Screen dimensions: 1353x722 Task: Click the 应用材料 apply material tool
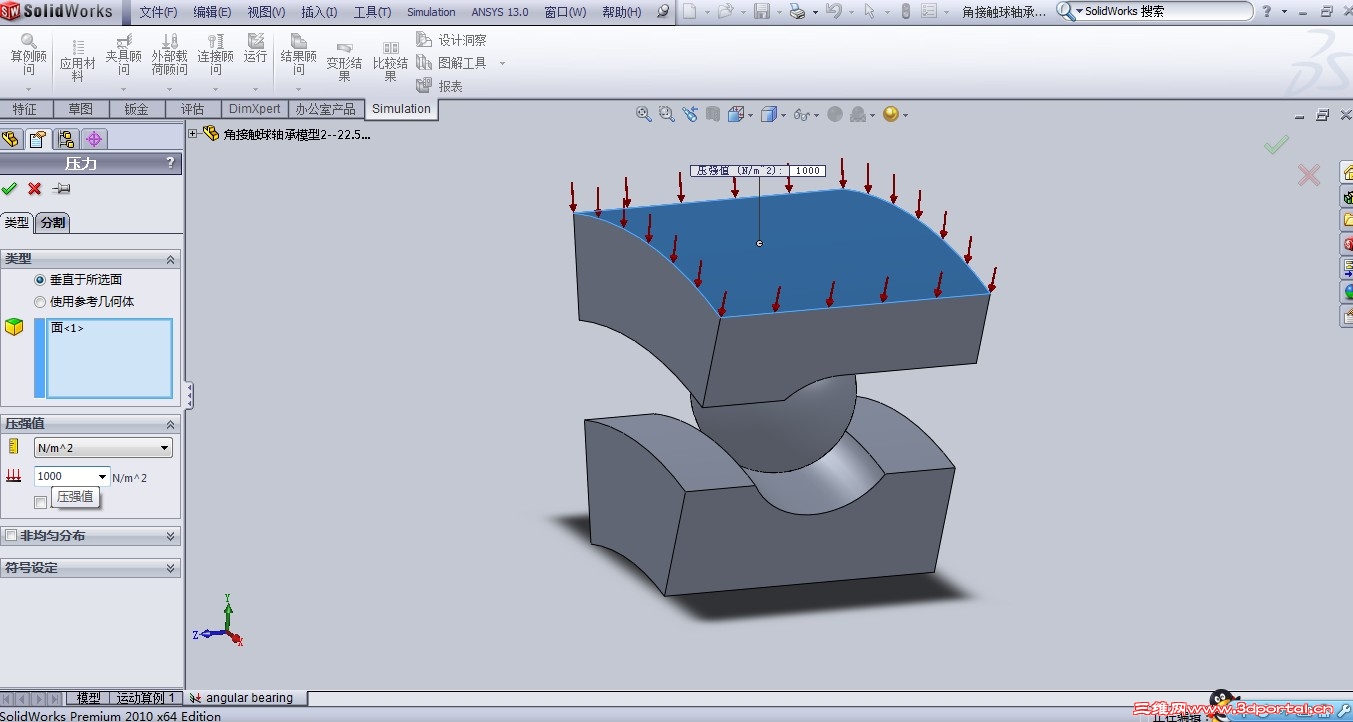pos(77,61)
